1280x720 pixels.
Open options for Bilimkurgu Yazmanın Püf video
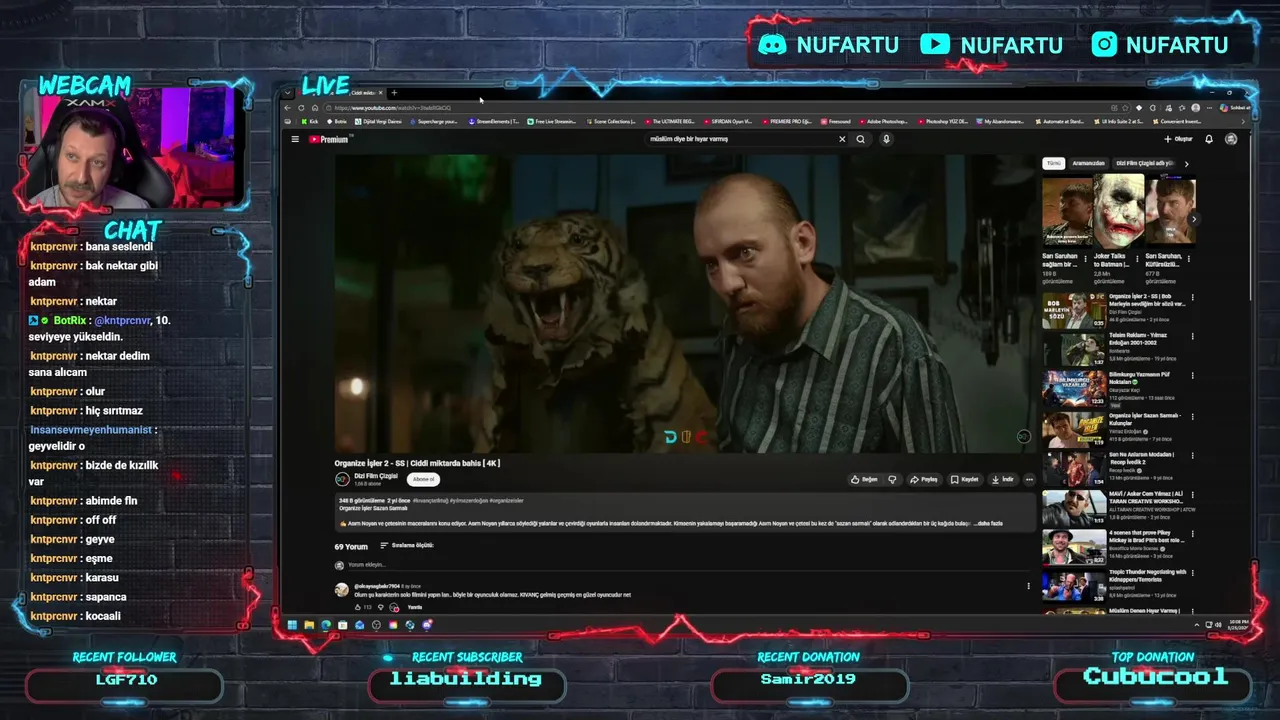pyautogui.click(x=1192, y=375)
